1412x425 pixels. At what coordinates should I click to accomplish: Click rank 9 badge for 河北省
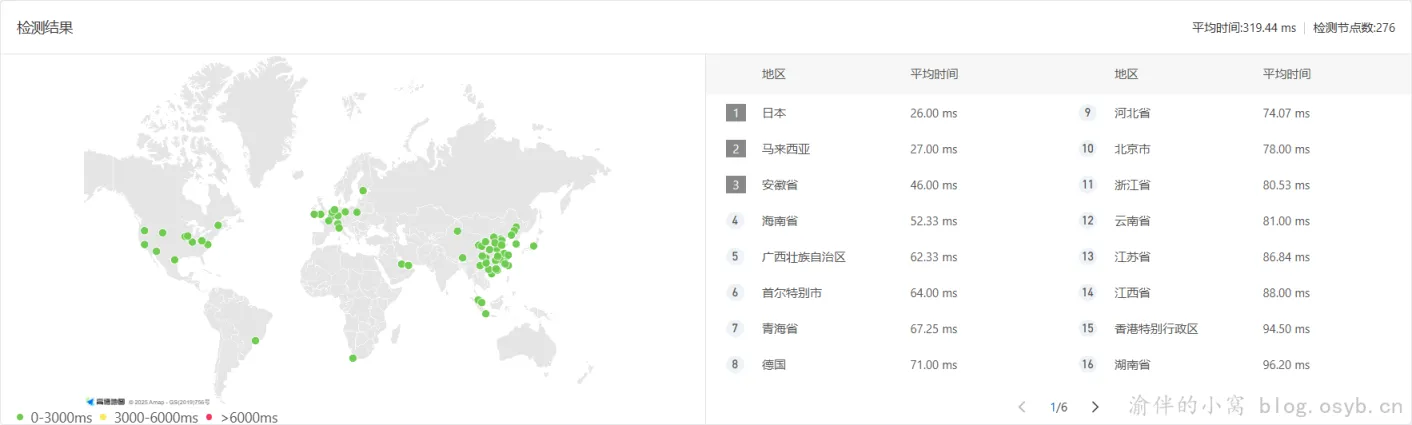pyautogui.click(x=1088, y=113)
